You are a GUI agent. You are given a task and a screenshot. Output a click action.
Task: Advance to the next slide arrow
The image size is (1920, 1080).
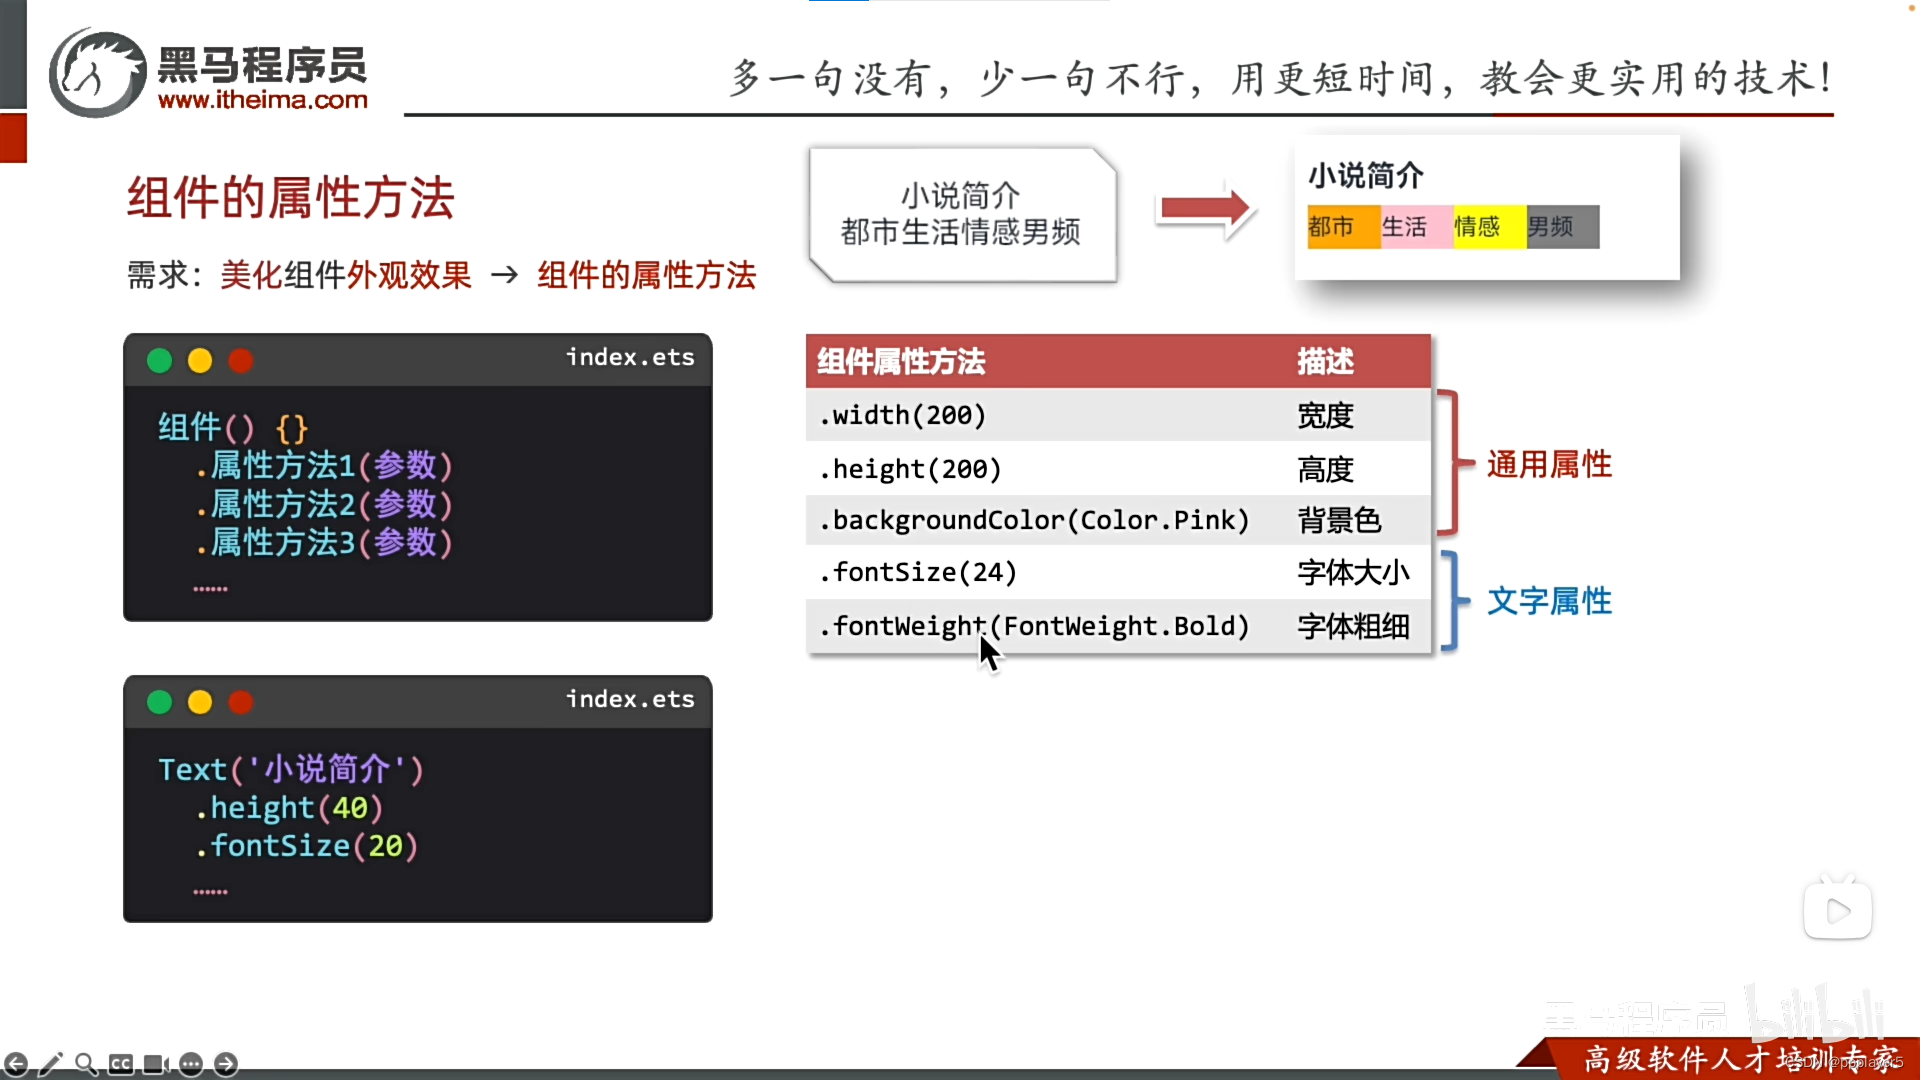(x=226, y=1064)
